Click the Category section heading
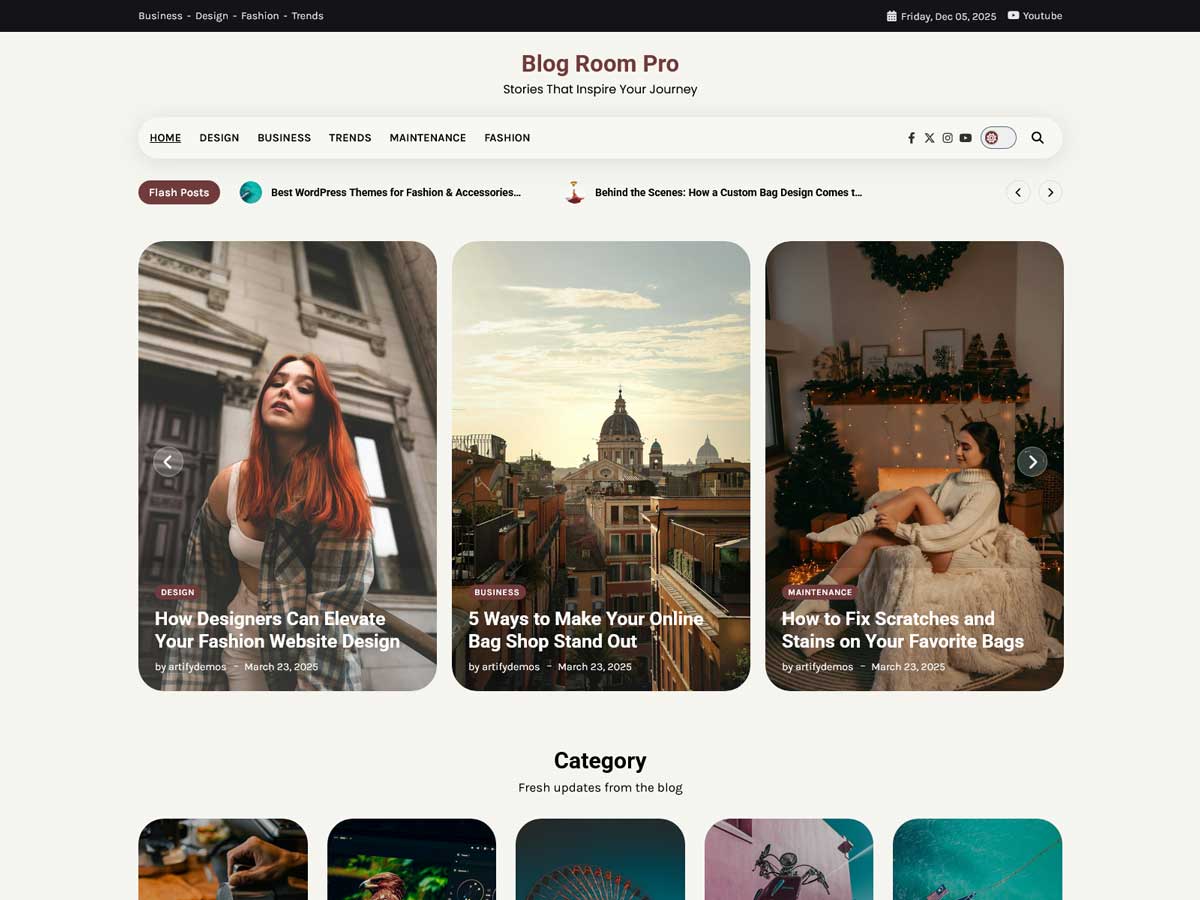Viewport: 1200px width, 900px height. 600,760
